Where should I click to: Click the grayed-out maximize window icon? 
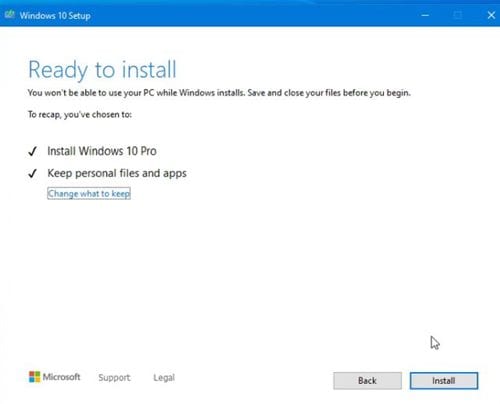click(x=458, y=15)
